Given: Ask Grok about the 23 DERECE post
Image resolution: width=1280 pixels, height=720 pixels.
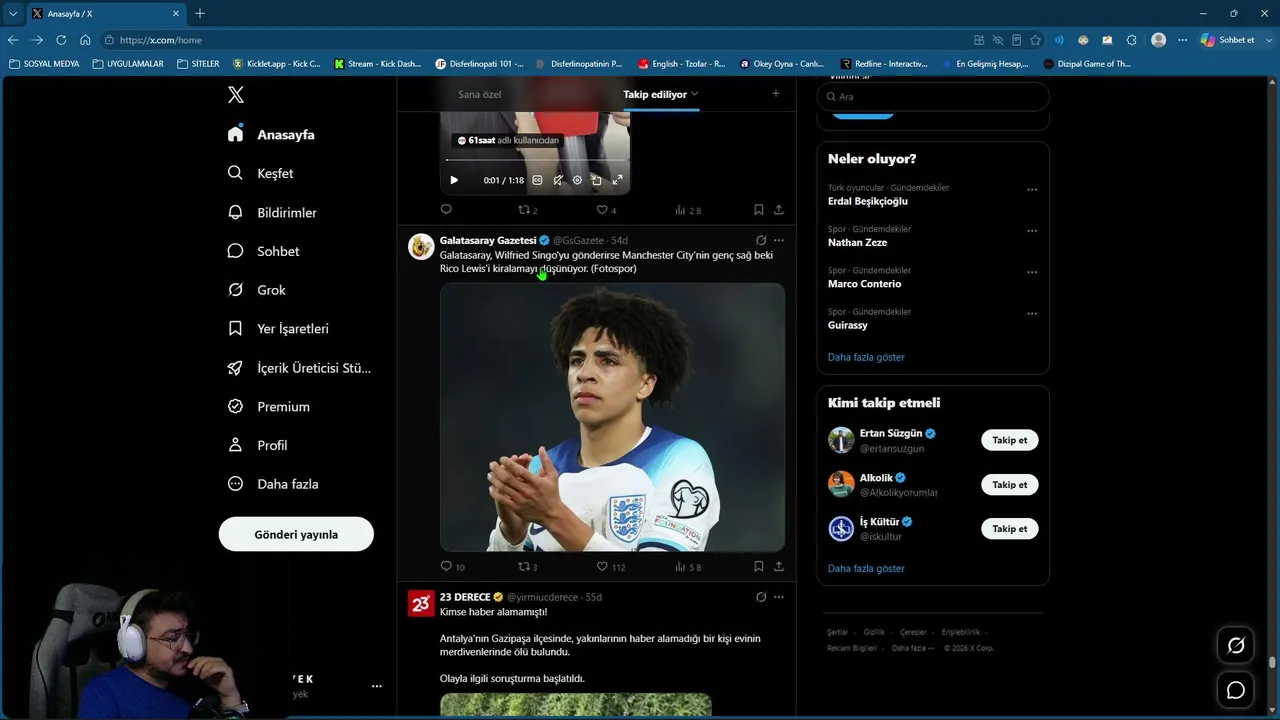Looking at the screenshot, I should click(x=761, y=597).
